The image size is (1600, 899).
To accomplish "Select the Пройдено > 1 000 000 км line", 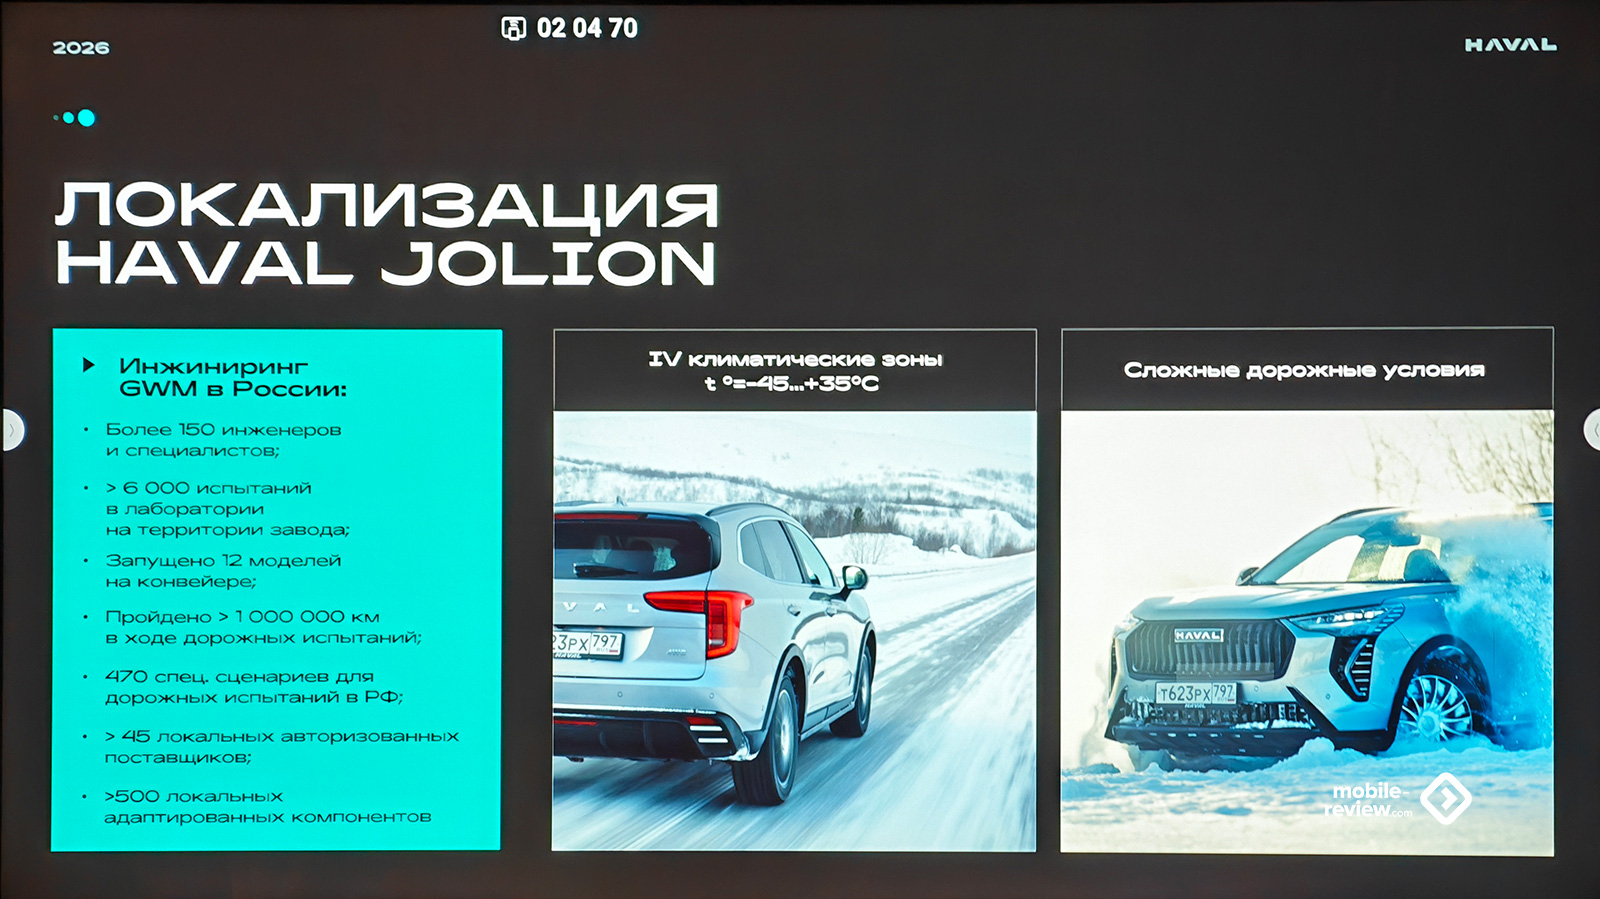I will click(262, 627).
